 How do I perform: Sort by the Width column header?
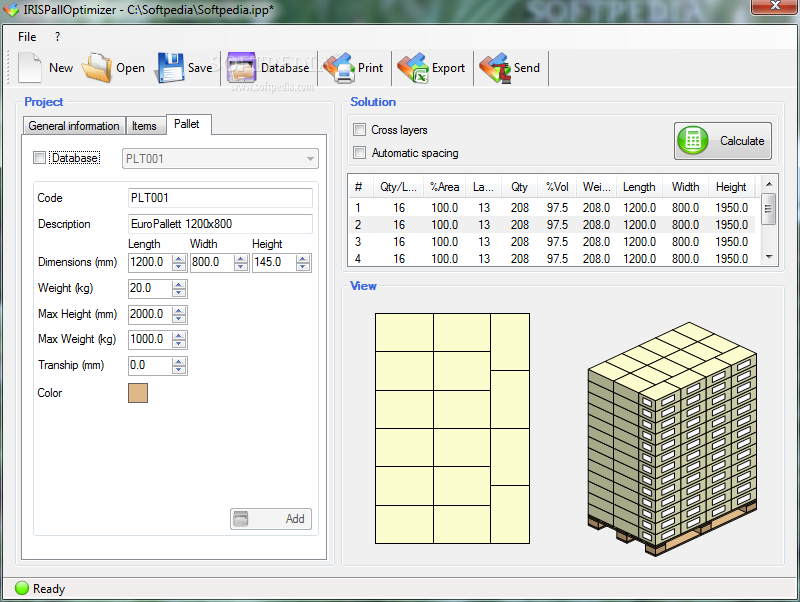[x=685, y=187]
